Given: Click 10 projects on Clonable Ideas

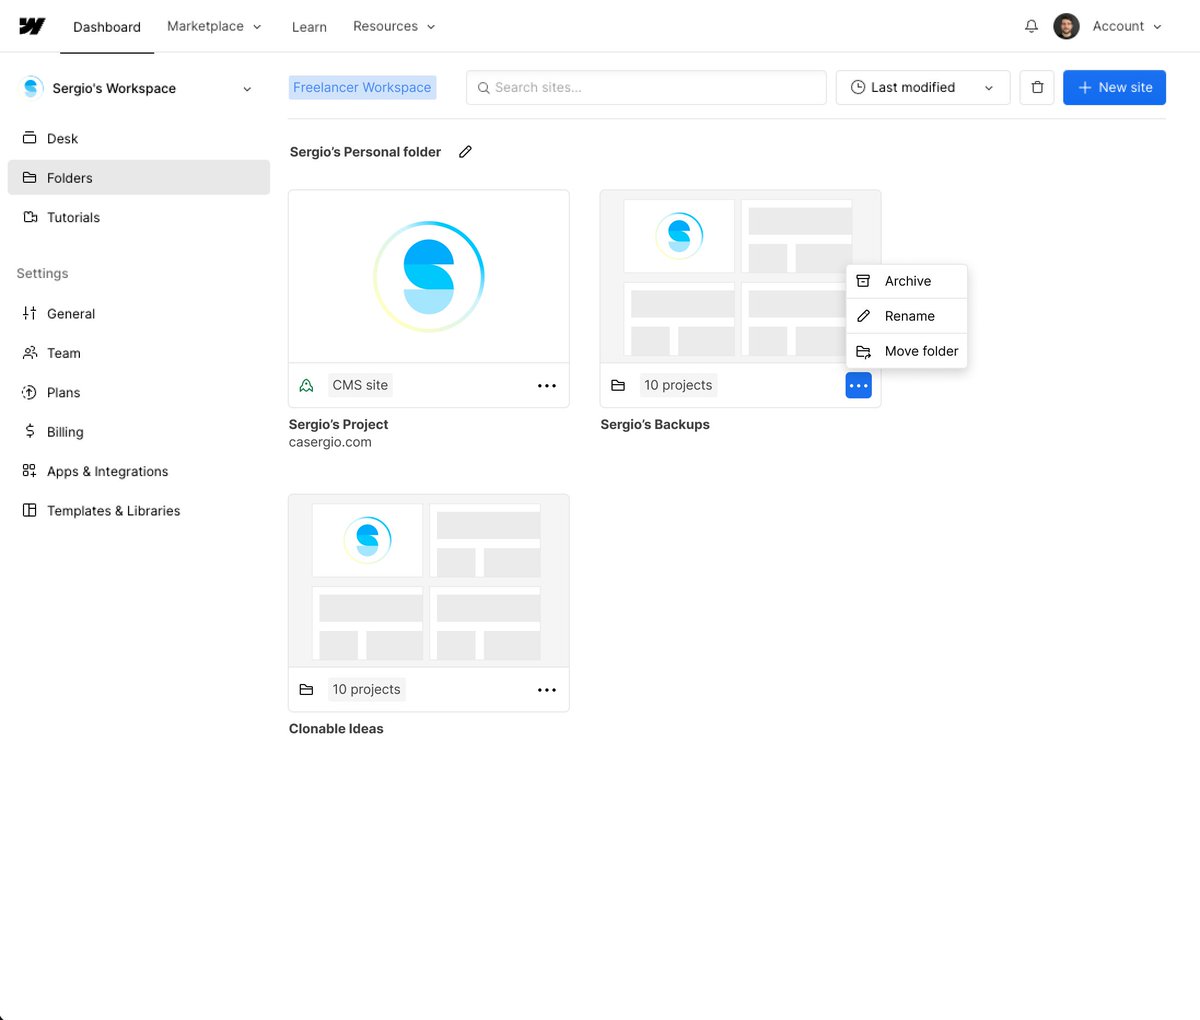Looking at the screenshot, I should [x=366, y=690].
